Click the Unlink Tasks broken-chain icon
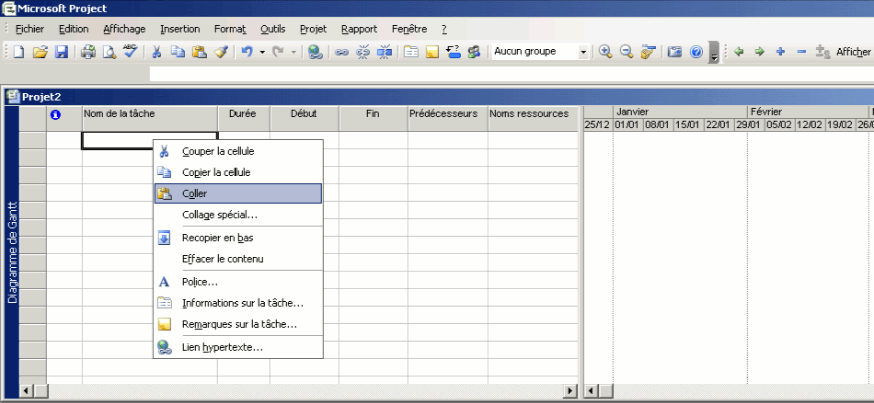The image size is (874, 403). pyautogui.click(x=363, y=52)
